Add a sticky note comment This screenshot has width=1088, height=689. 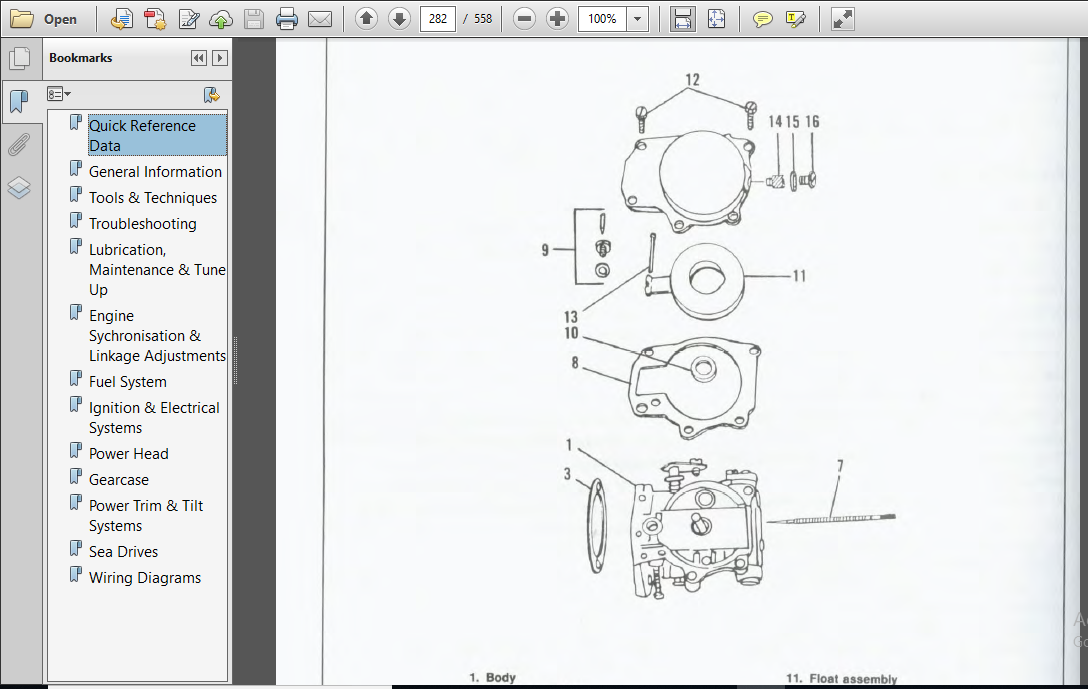coord(763,19)
